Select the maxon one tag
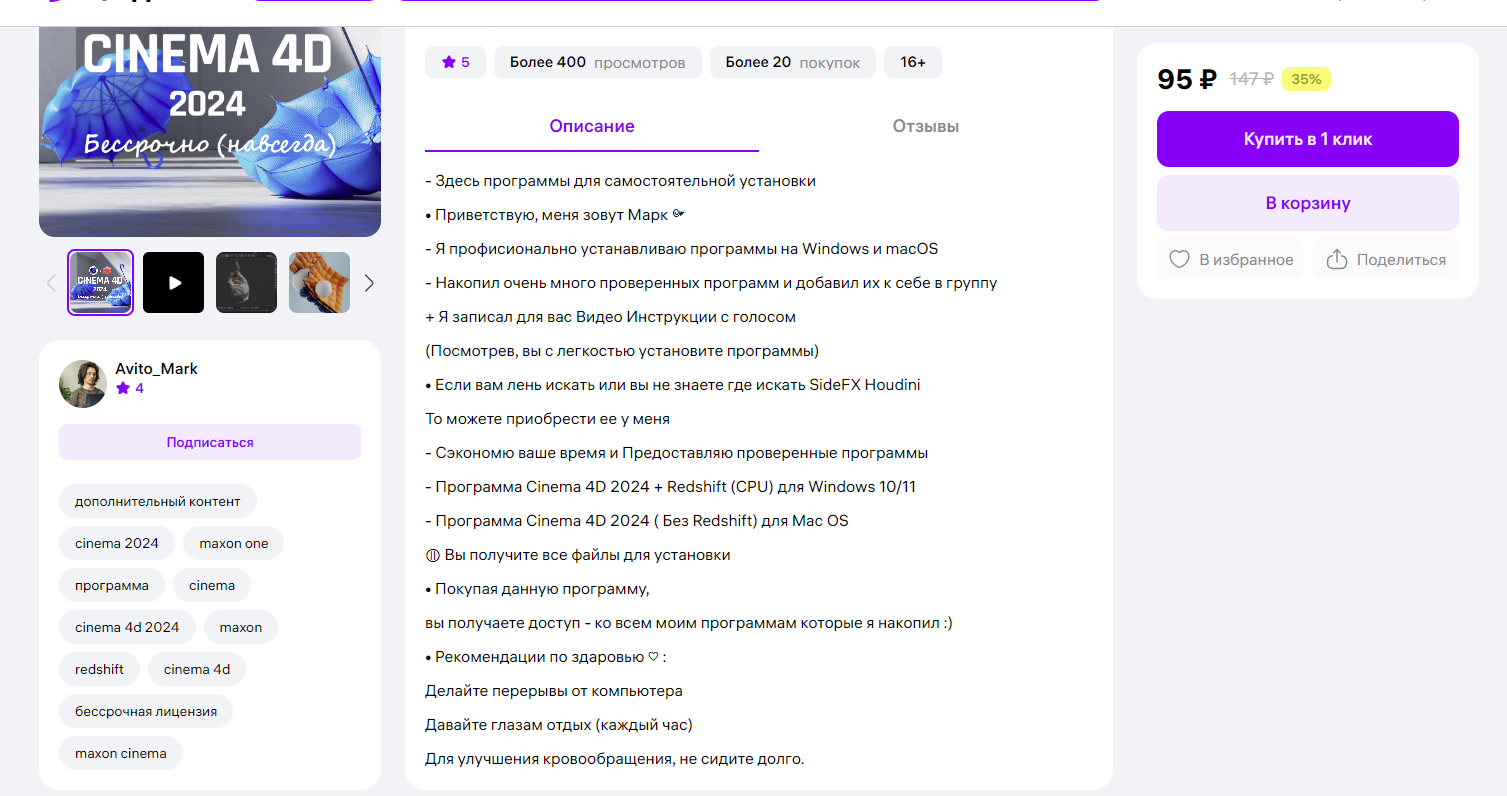This screenshot has height=796, width=1507. [234, 544]
